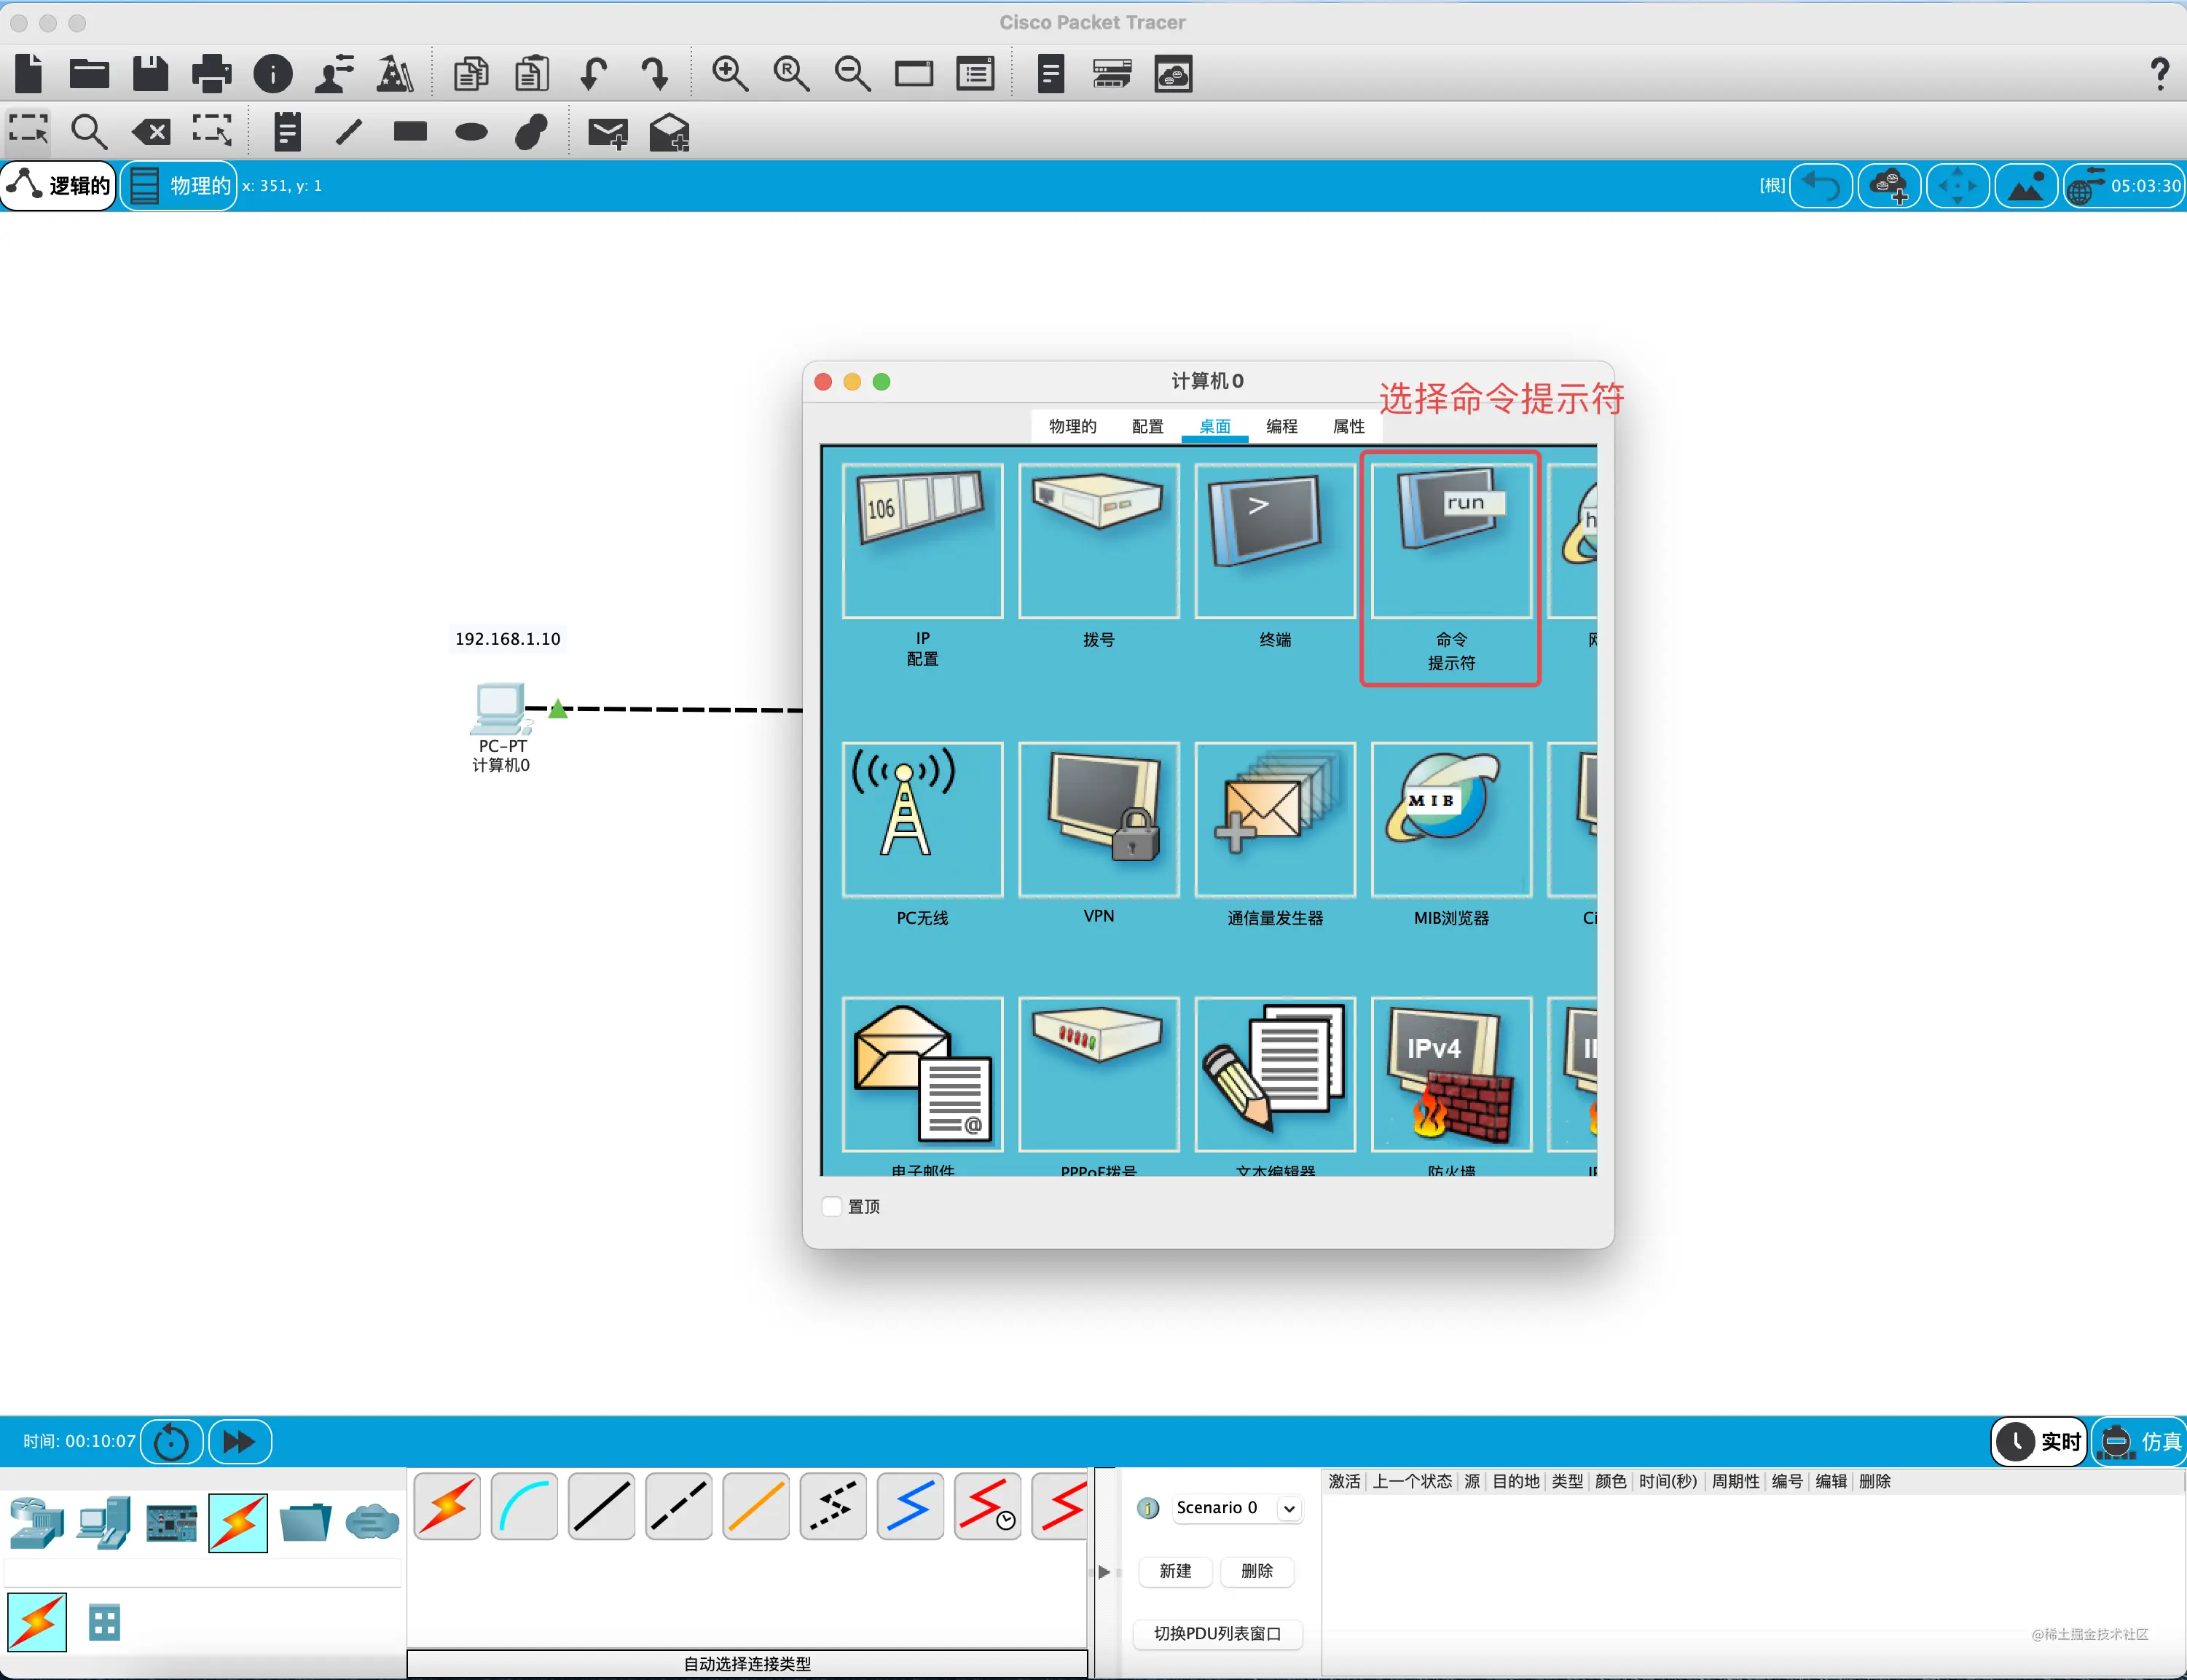
Task: Open the 配置 tab
Action: [1147, 426]
